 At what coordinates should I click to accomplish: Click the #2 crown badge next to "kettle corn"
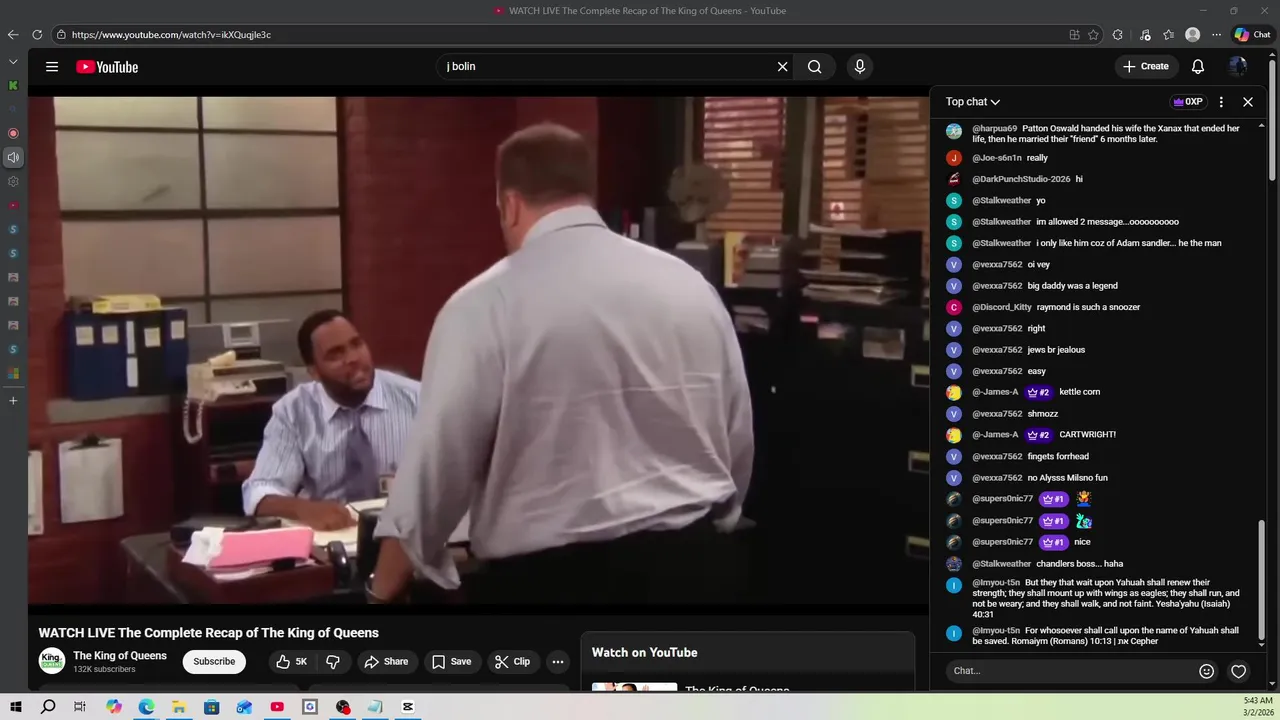click(x=1038, y=392)
